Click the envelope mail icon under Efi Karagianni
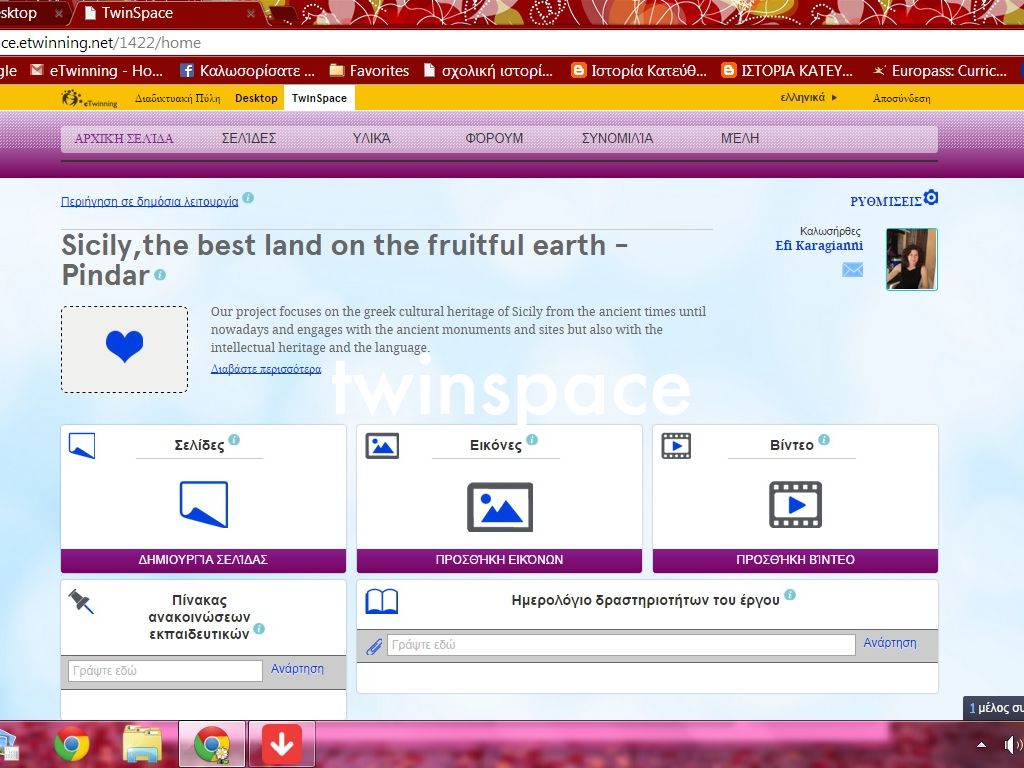Screen dimensions: 1024x768 click(x=852, y=269)
